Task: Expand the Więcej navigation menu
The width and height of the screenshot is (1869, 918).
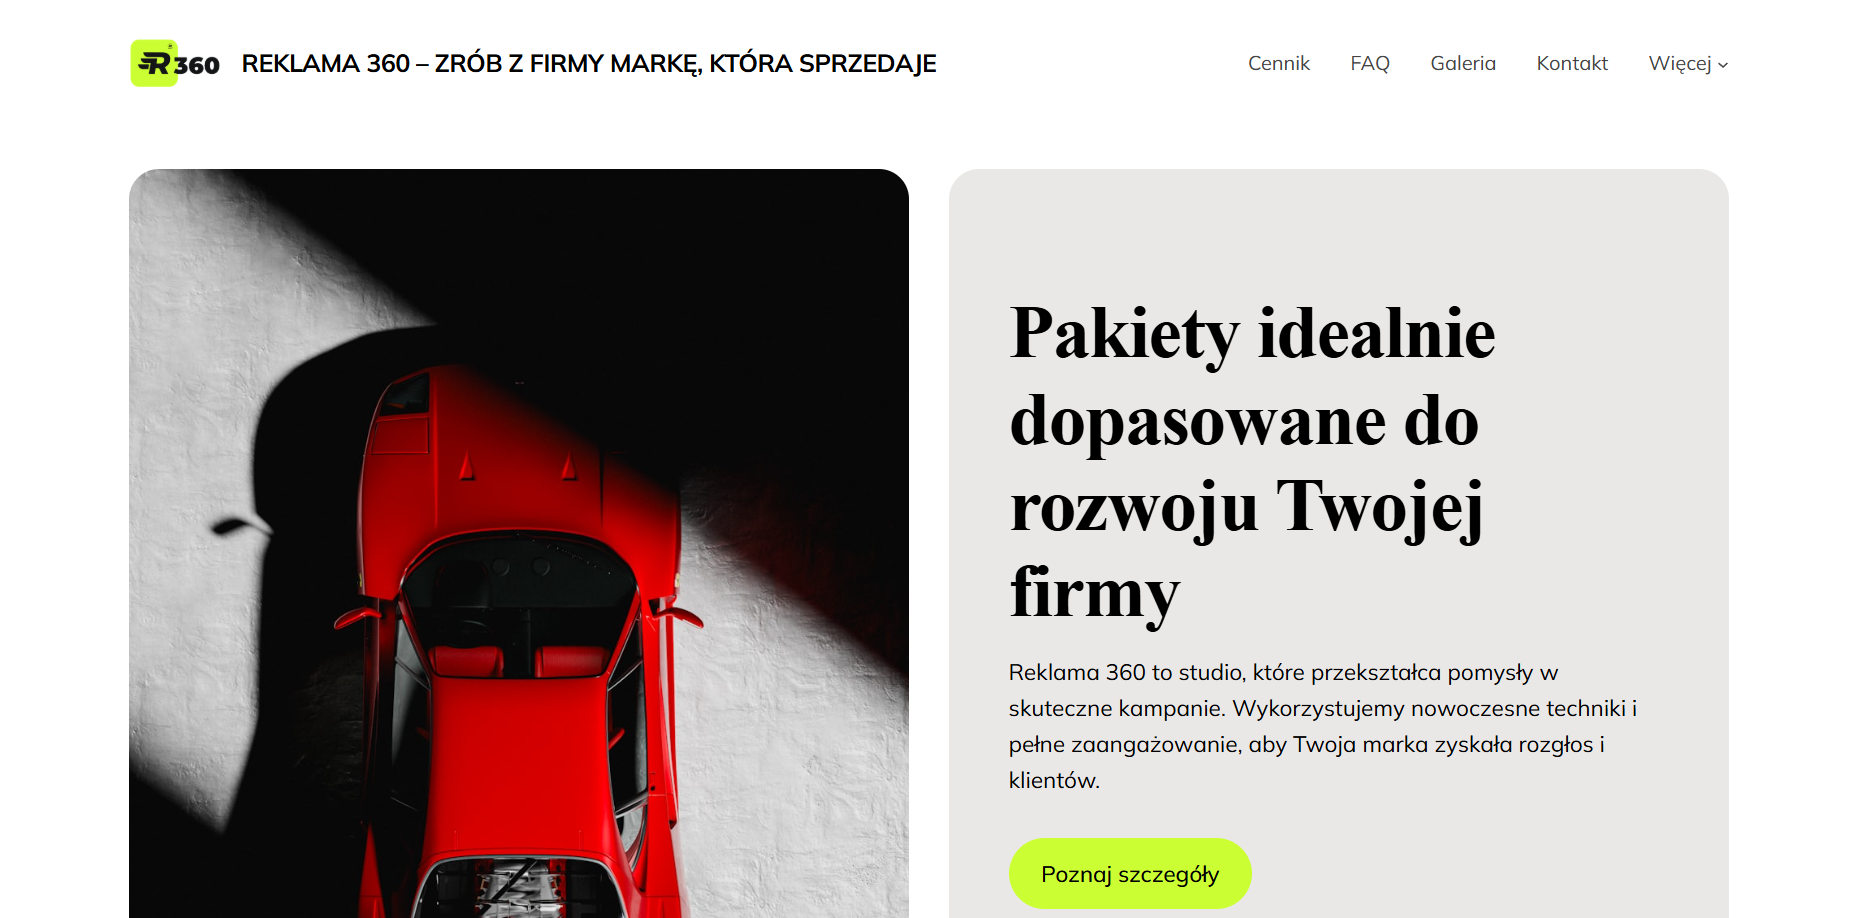Action: tap(1688, 63)
